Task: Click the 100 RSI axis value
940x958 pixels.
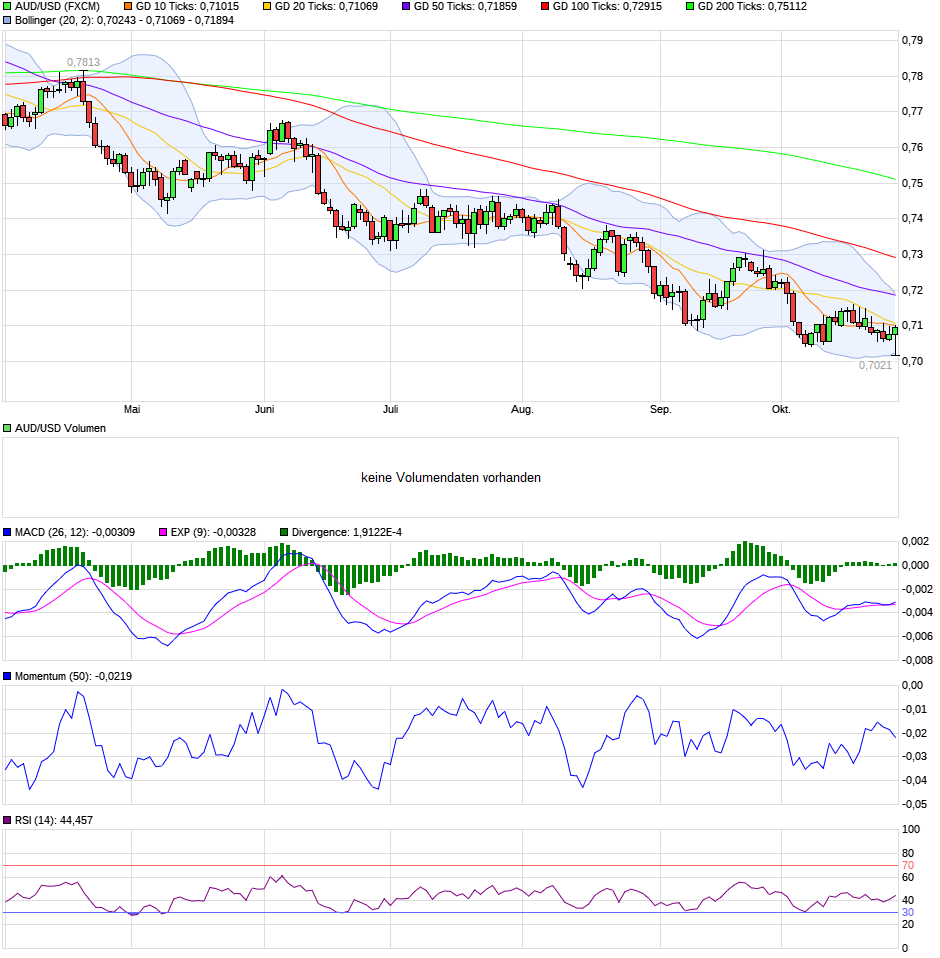Action: tap(911, 830)
